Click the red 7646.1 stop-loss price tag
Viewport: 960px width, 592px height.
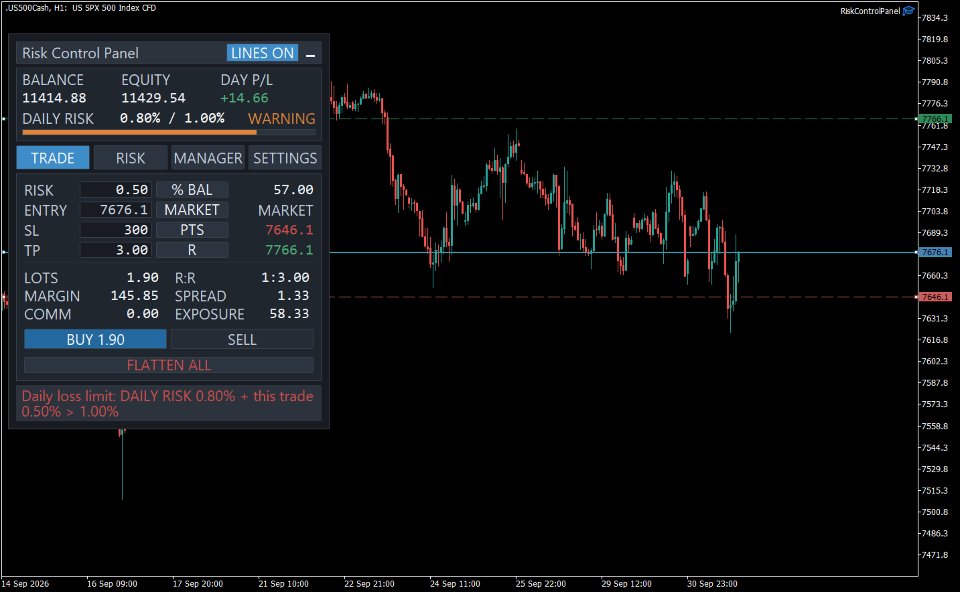pyautogui.click(x=934, y=297)
